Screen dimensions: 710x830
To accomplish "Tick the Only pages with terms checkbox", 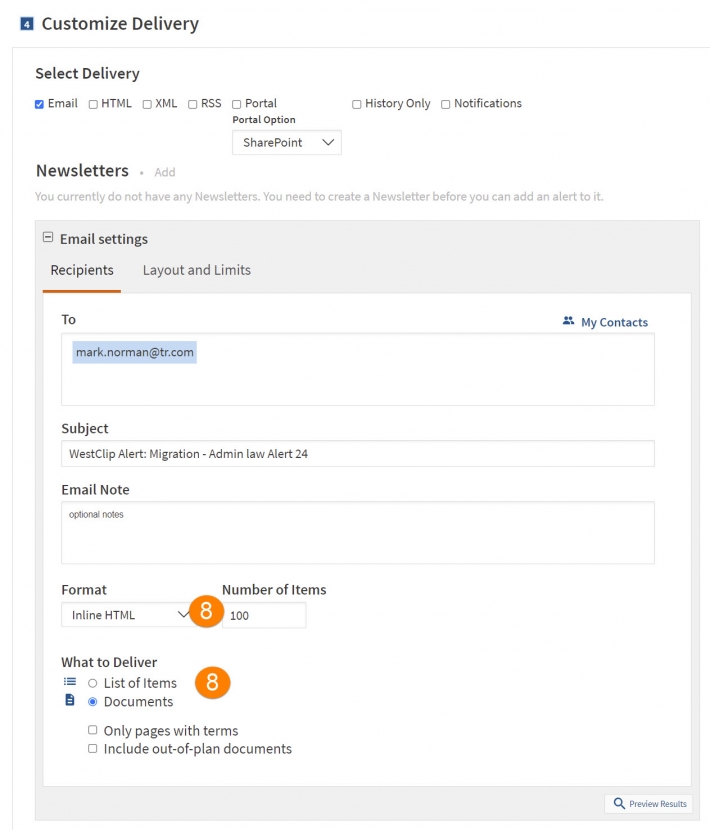I will coord(93,730).
